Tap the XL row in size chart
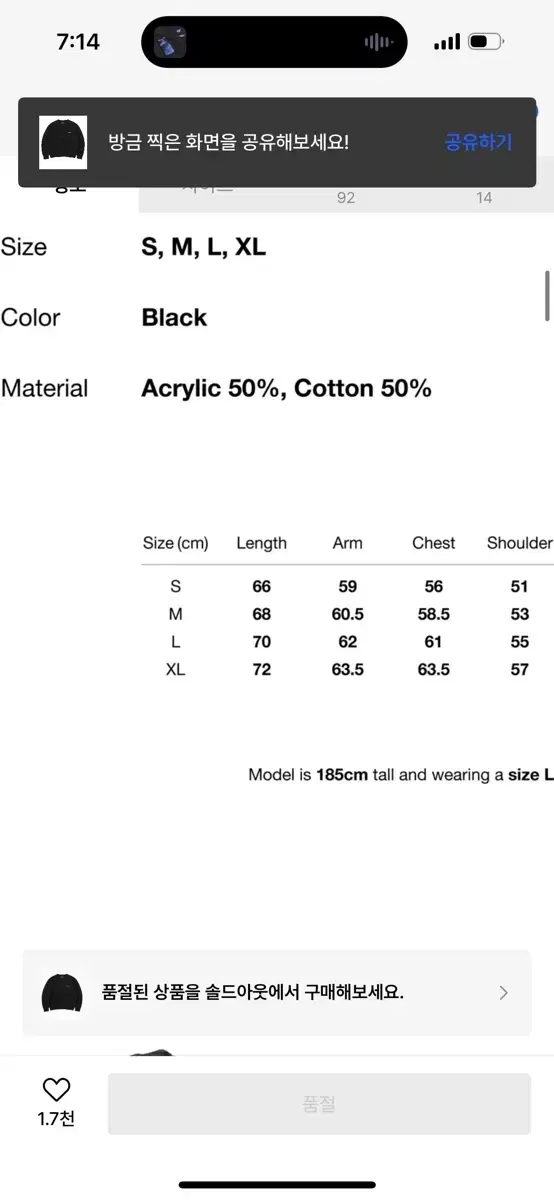 (347, 669)
